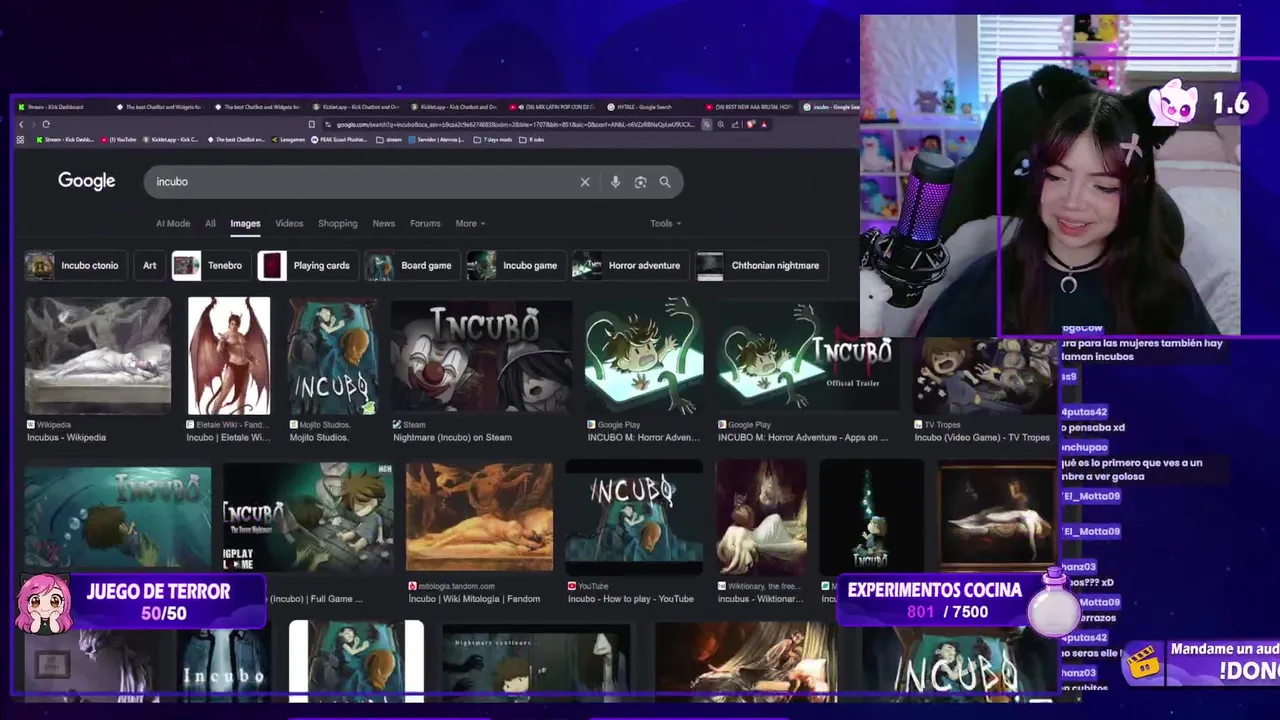Click the Incubus - Wikipedia caption link
The width and height of the screenshot is (1280, 720).
(66, 437)
